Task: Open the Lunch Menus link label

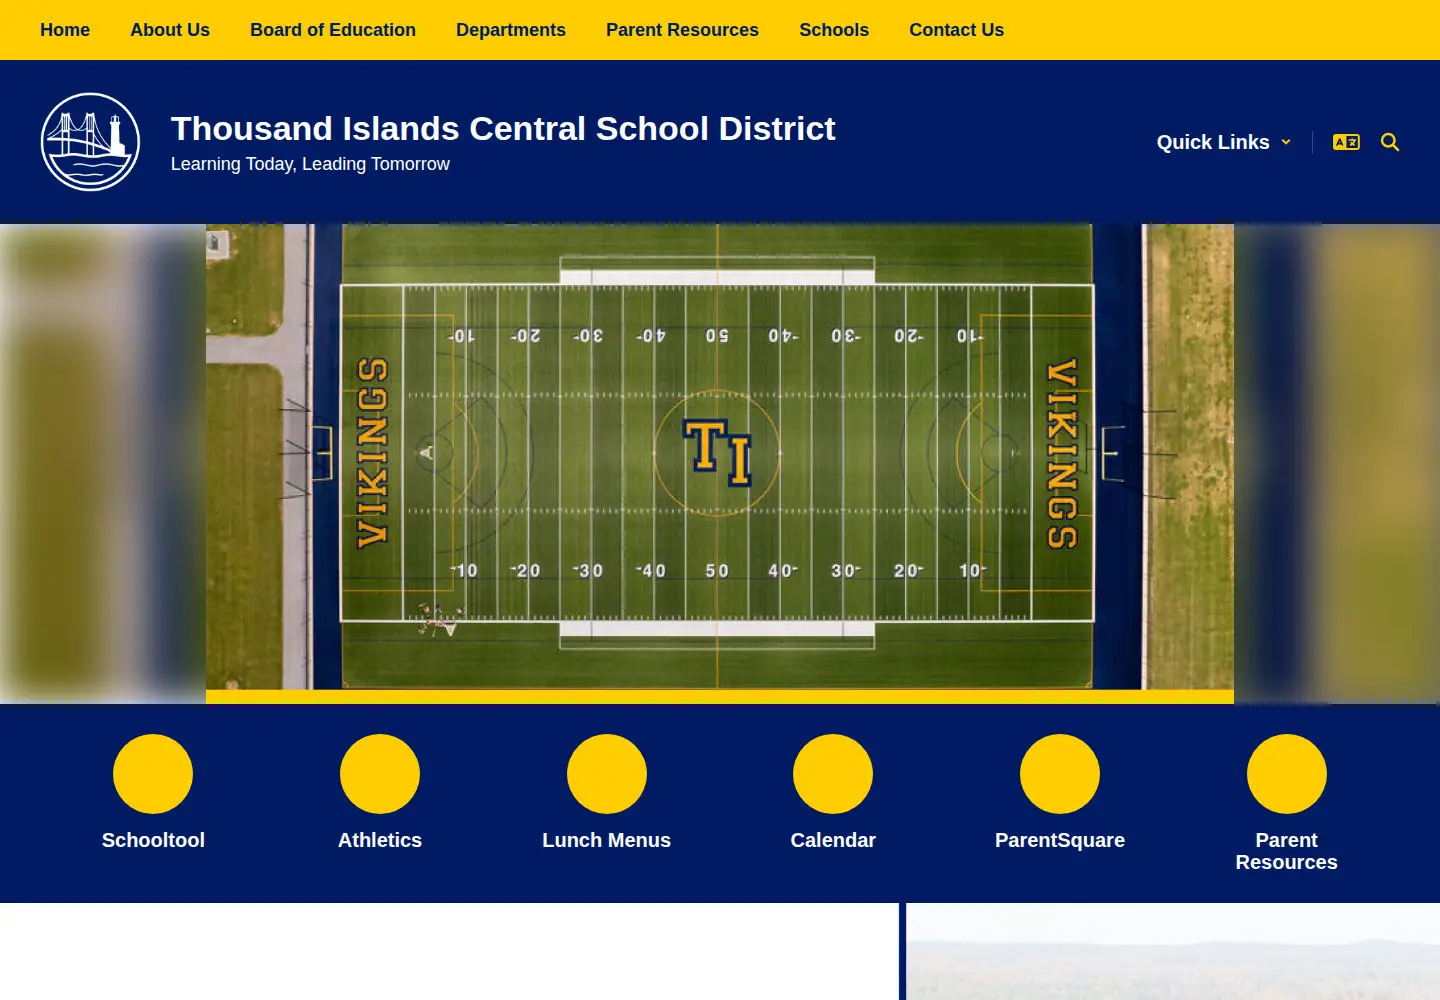Action: (x=607, y=840)
